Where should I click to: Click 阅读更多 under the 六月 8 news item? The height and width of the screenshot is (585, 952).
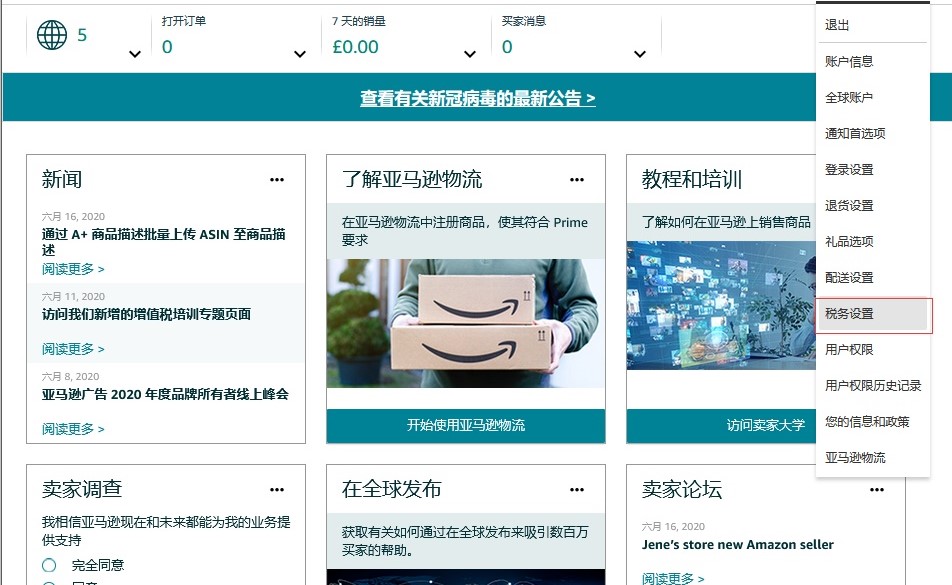(73, 429)
